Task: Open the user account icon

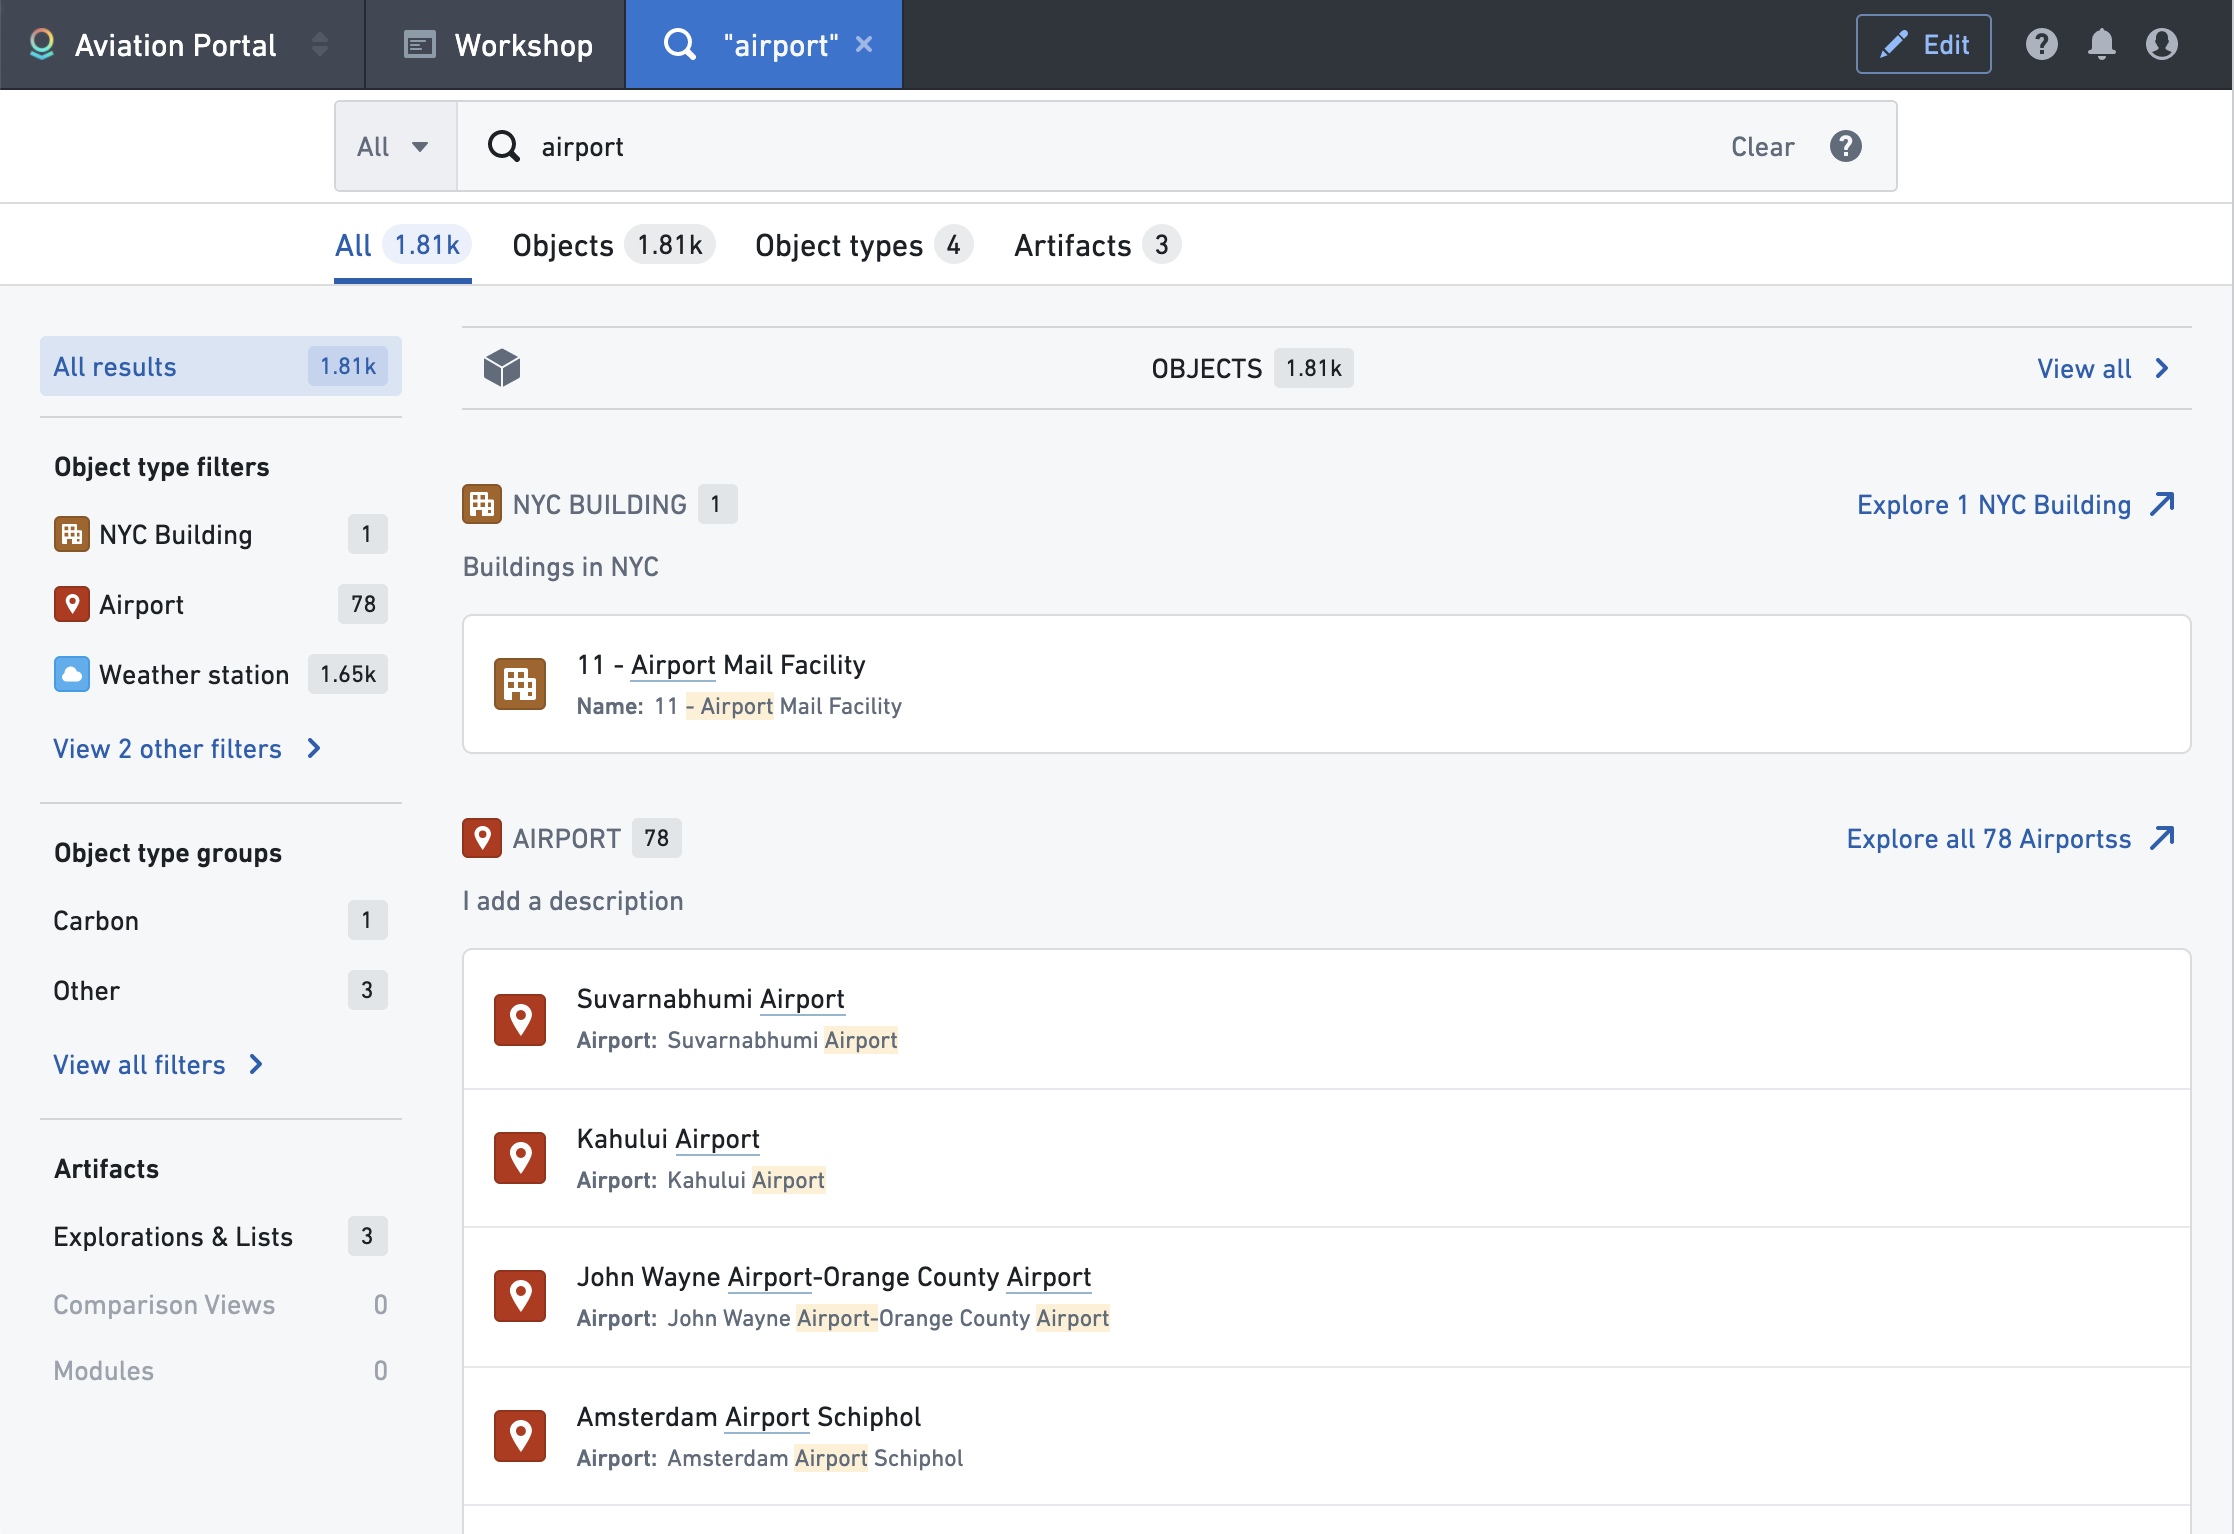Action: pos(2162,44)
